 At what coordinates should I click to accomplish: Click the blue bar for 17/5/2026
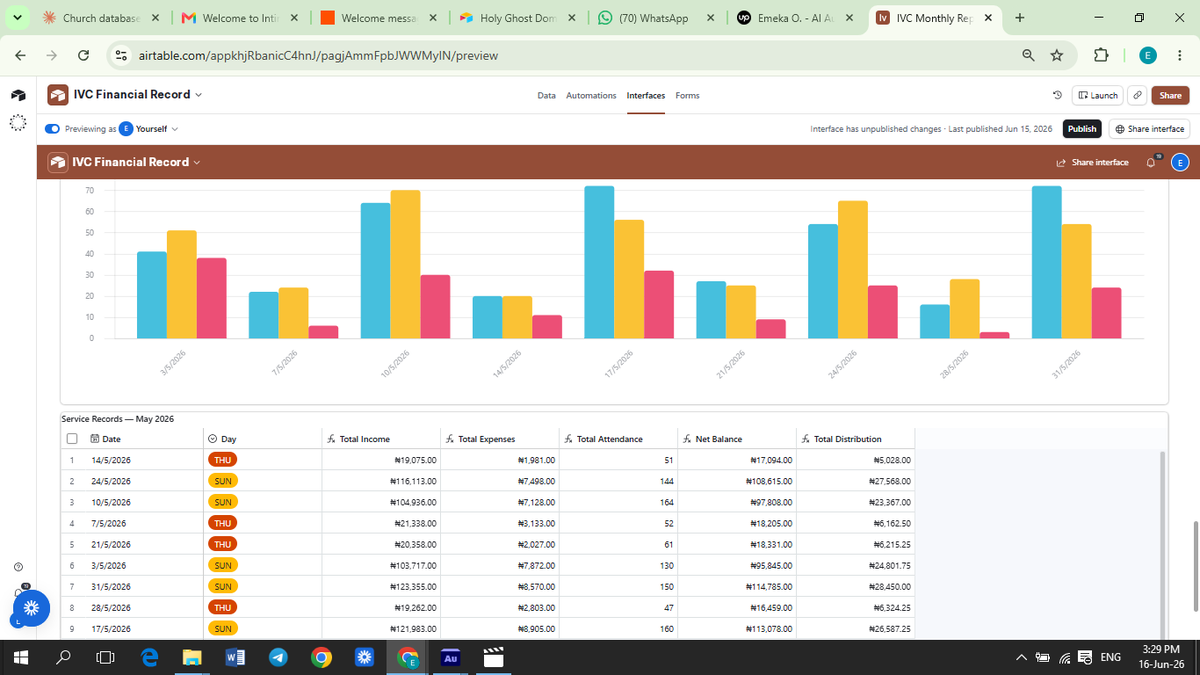point(599,262)
